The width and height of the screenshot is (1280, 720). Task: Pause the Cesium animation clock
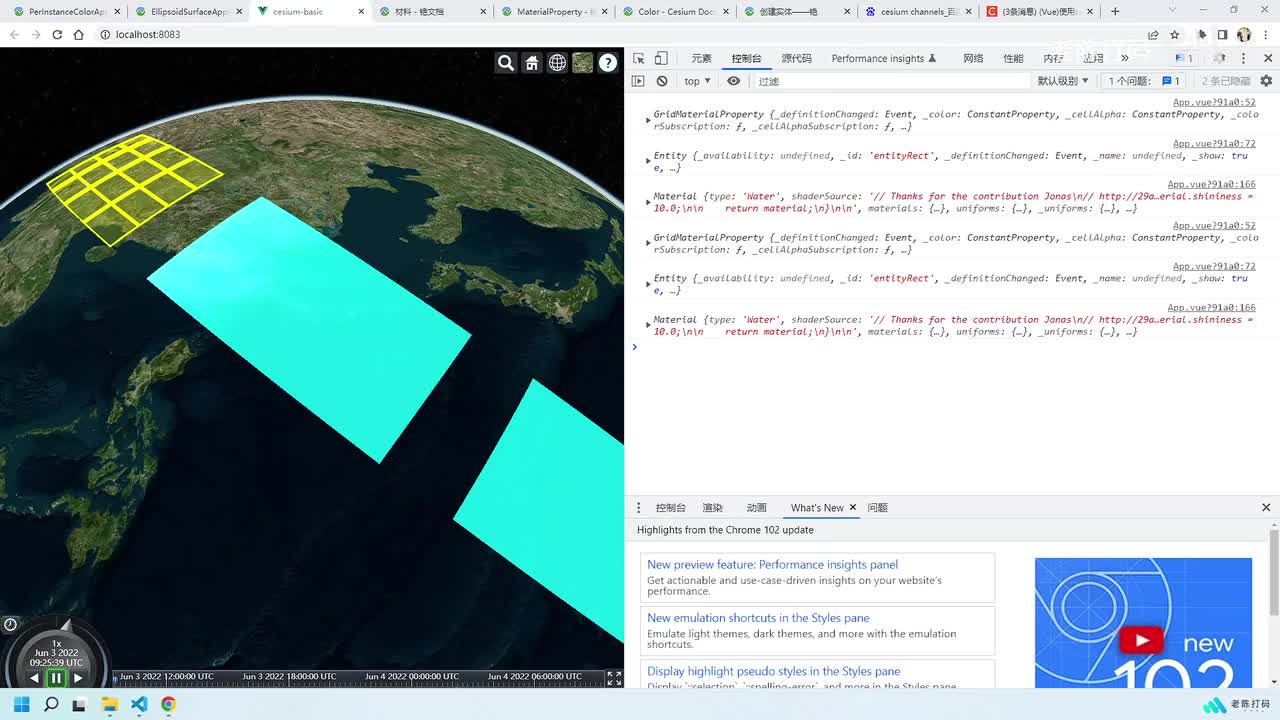[x=56, y=678]
